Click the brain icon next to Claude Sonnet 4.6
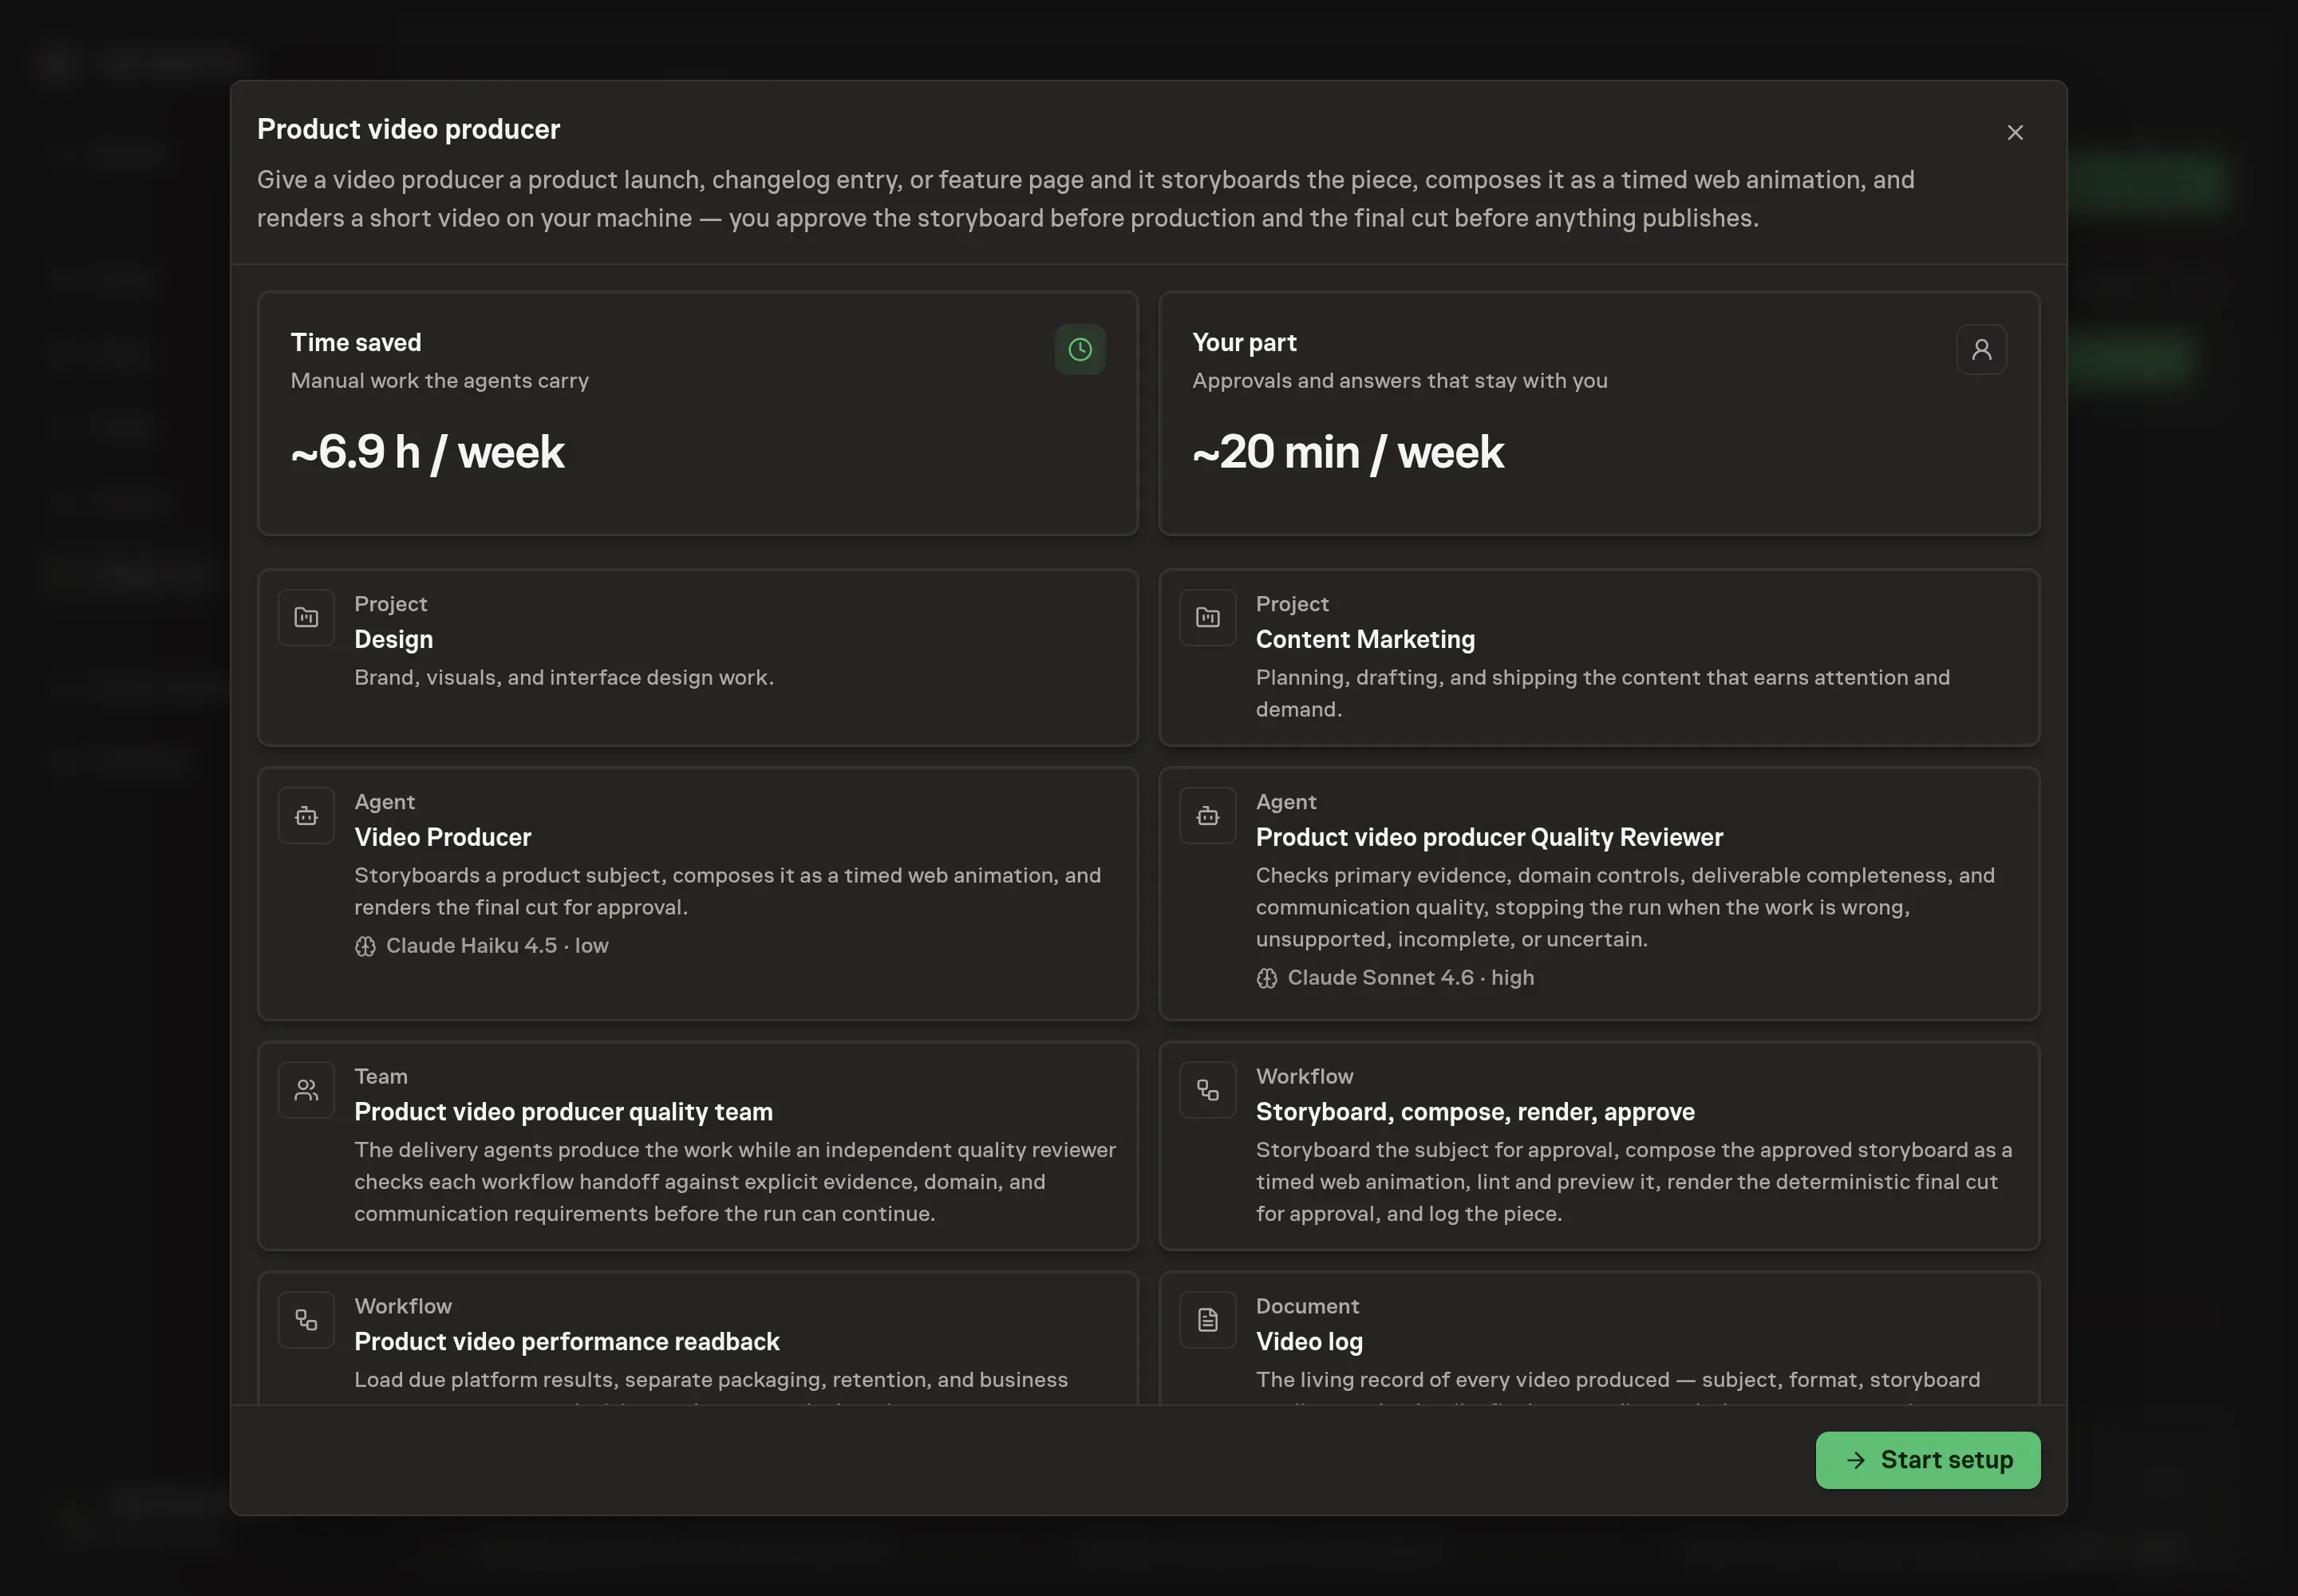The height and width of the screenshot is (1596, 2298). [x=1267, y=979]
